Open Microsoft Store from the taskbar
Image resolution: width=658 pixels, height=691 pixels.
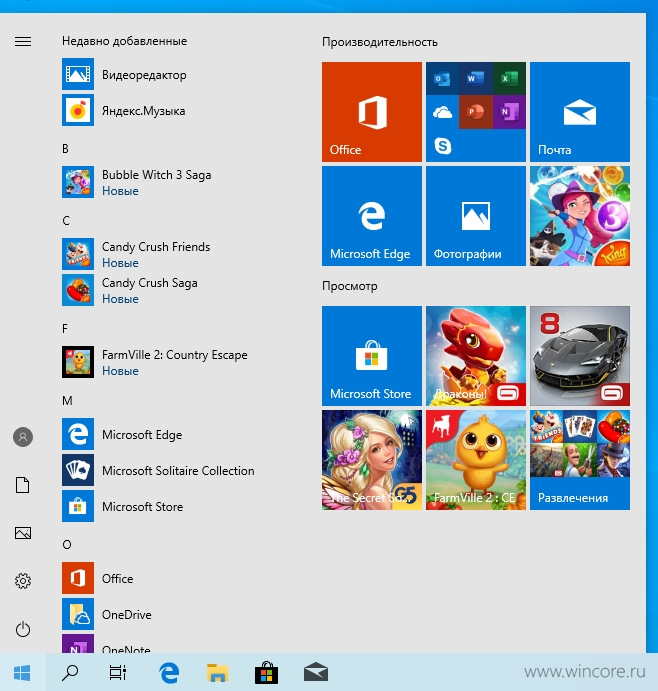pos(267,673)
